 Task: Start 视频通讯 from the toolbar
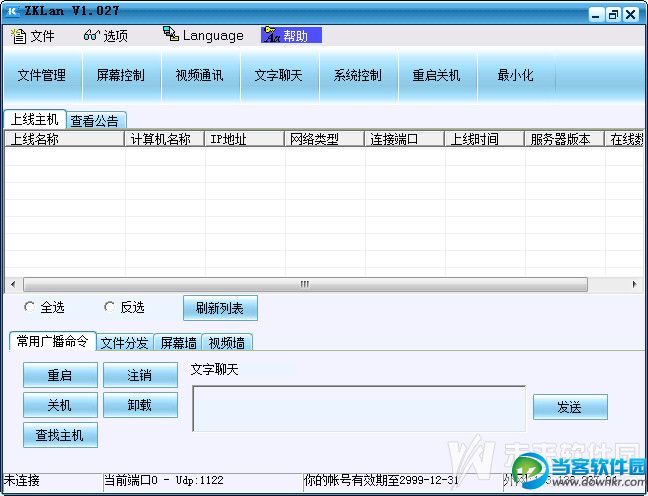point(200,75)
